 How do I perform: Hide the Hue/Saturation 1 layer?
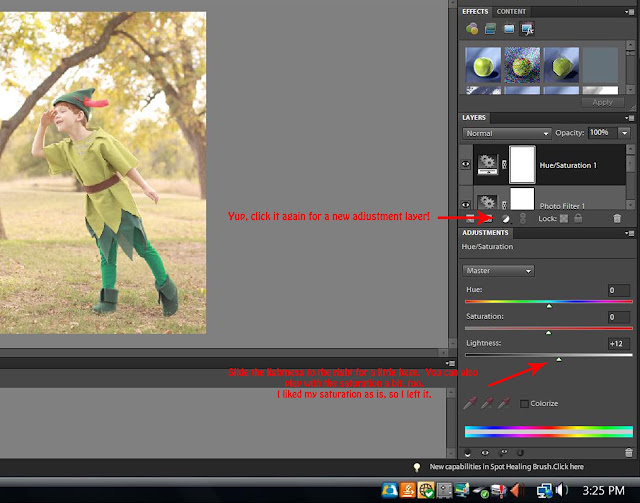click(x=466, y=164)
